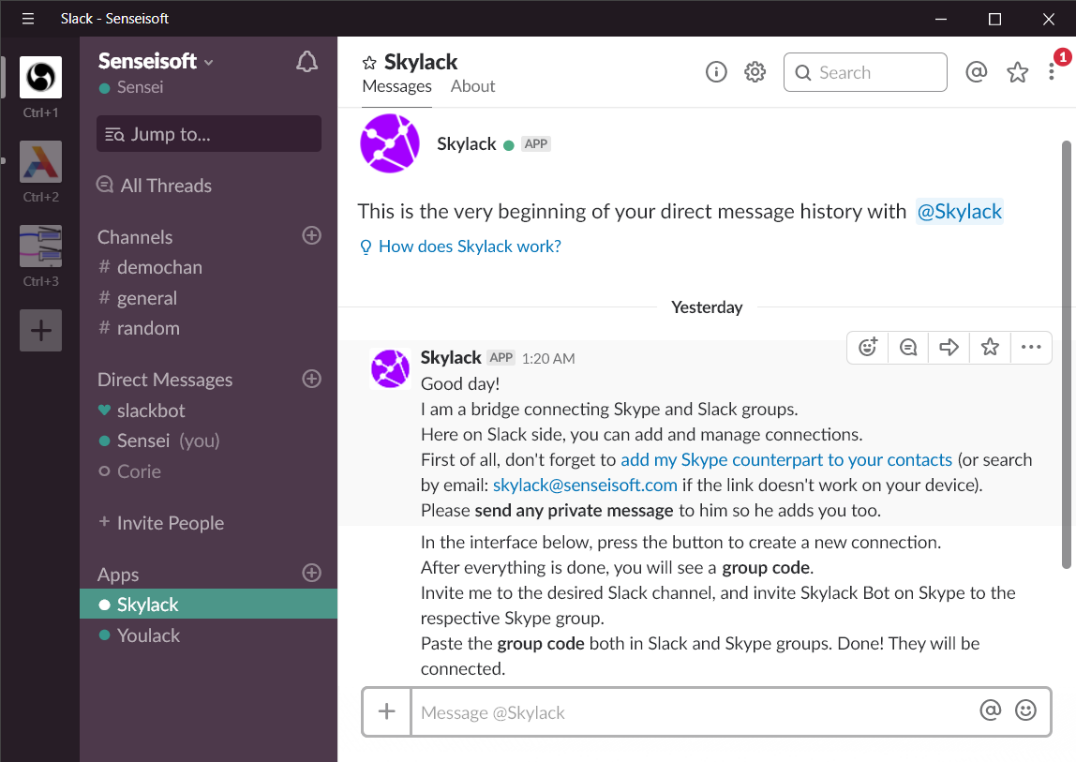The width and height of the screenshot is (1076, 762).
Task: Star the Skylack conversation header
Action: 369,63
